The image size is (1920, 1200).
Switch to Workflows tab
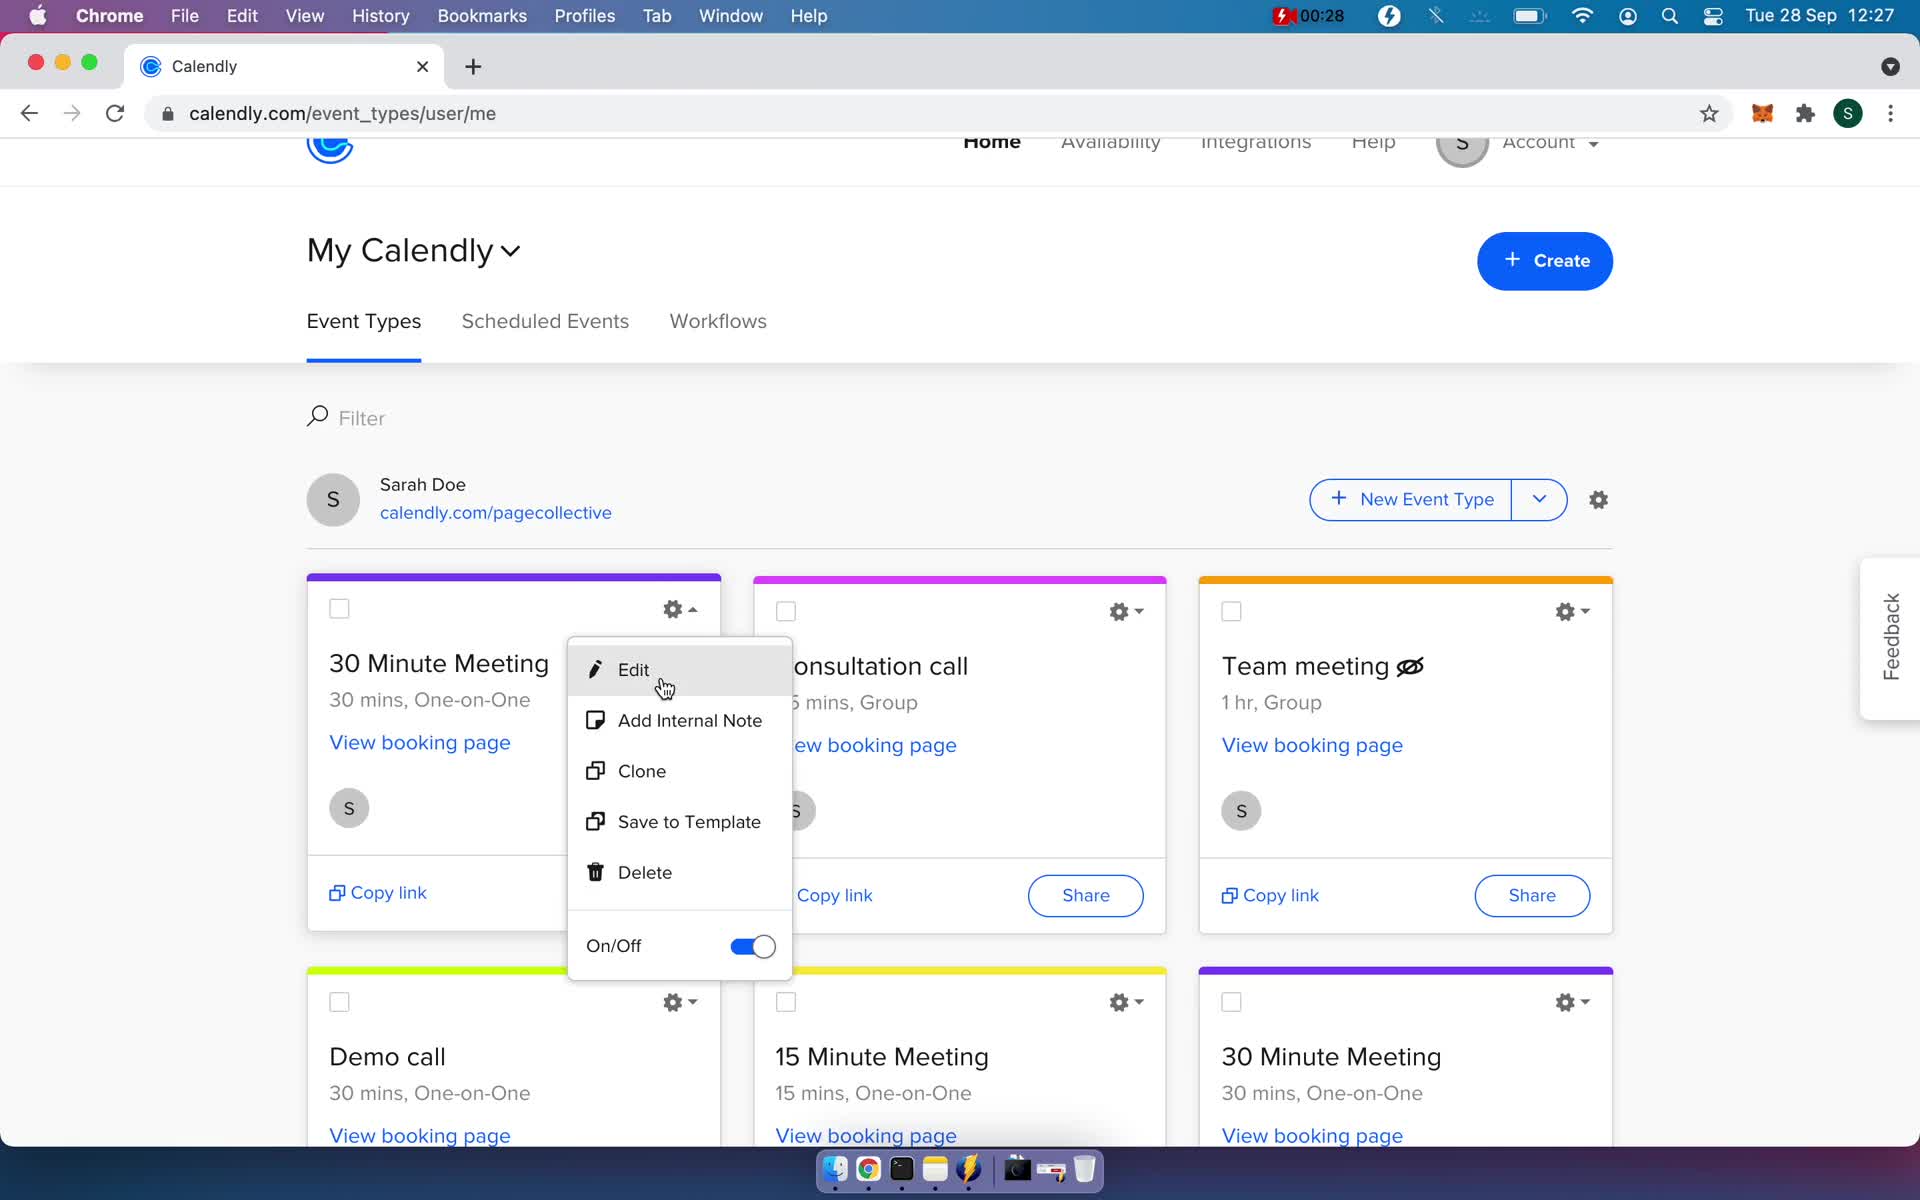coord(718,321)
